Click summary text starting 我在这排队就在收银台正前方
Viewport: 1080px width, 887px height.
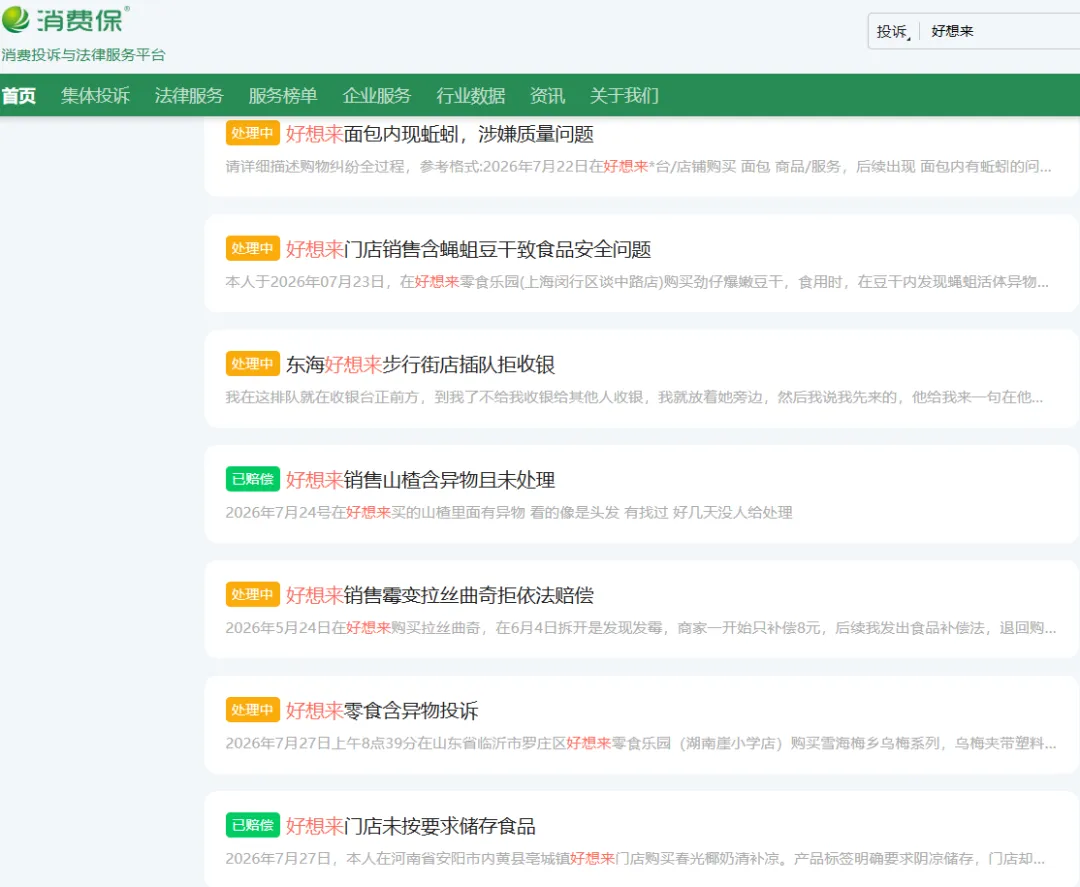(634, 397)
